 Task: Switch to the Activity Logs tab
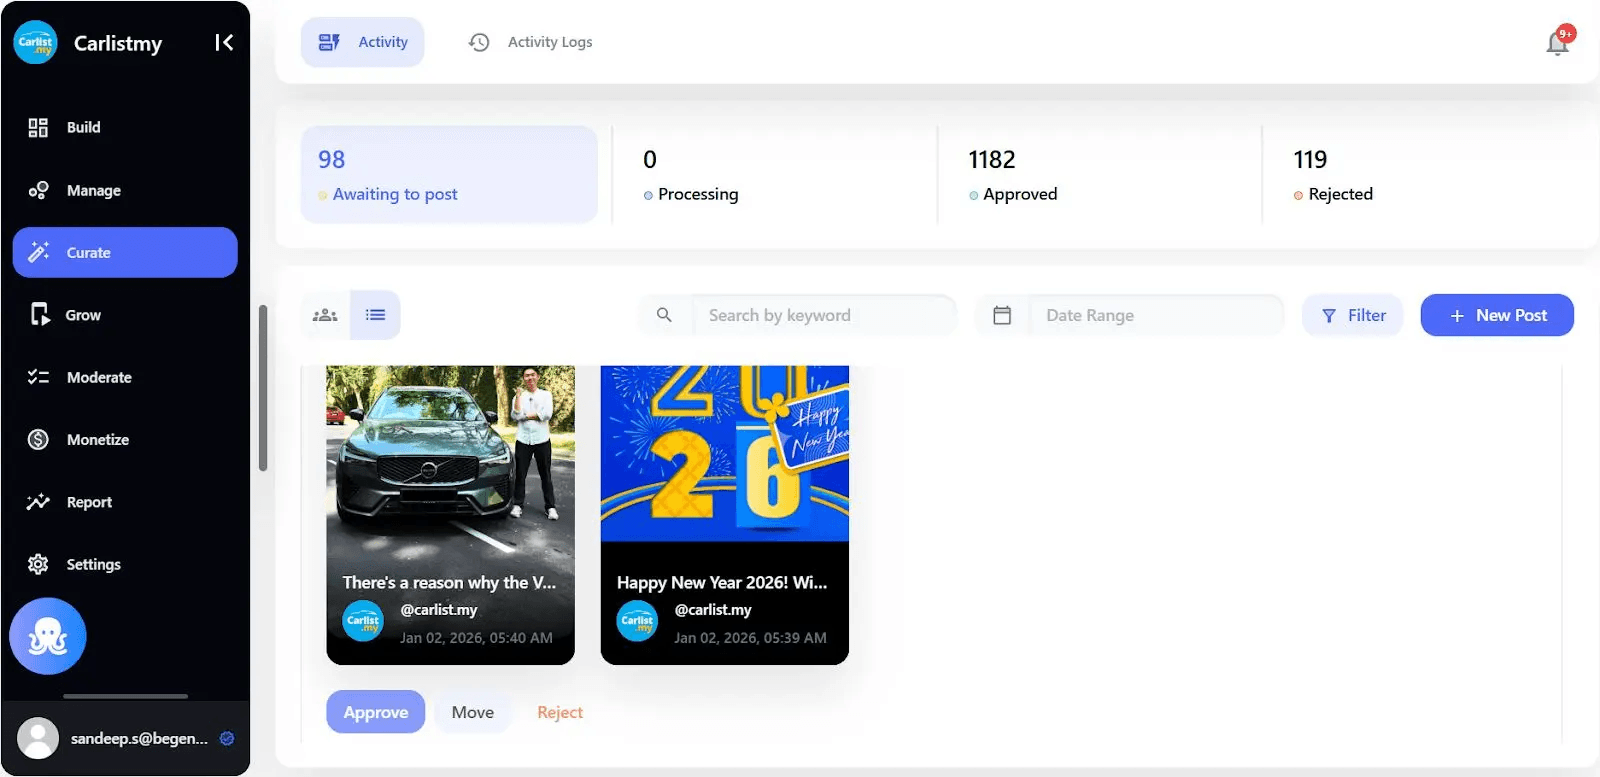click(531, 42)
